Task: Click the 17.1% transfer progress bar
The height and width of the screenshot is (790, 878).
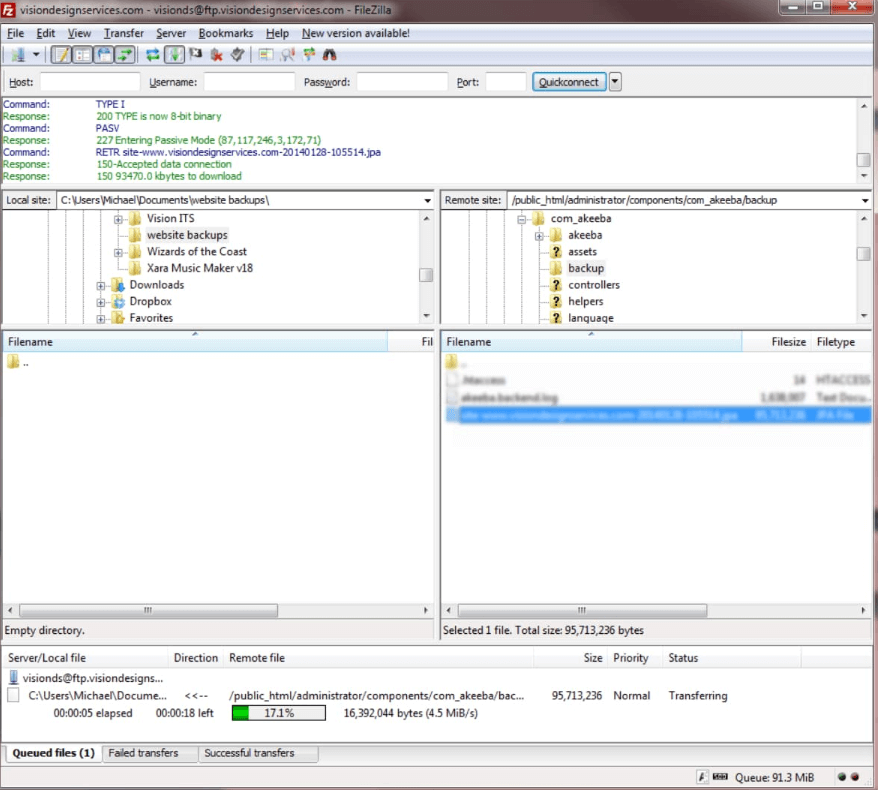Action: [278, 713]
